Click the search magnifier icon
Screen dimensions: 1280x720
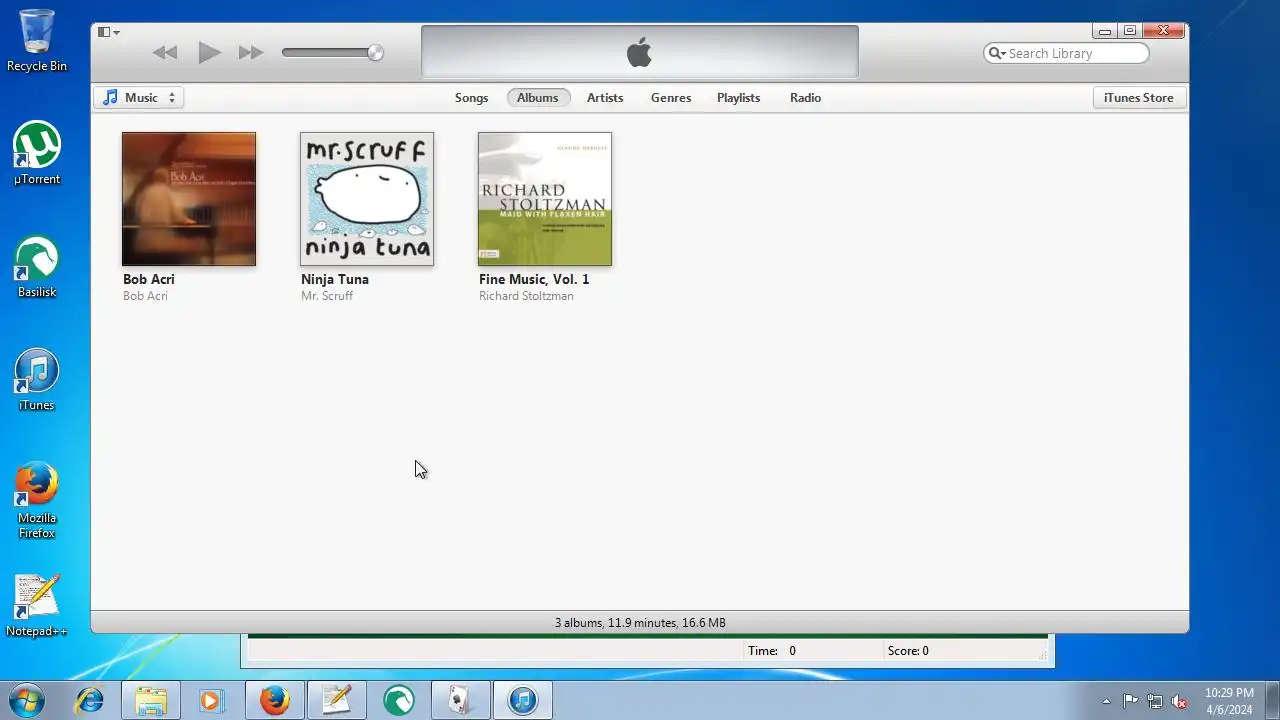(x=997, y=53)
